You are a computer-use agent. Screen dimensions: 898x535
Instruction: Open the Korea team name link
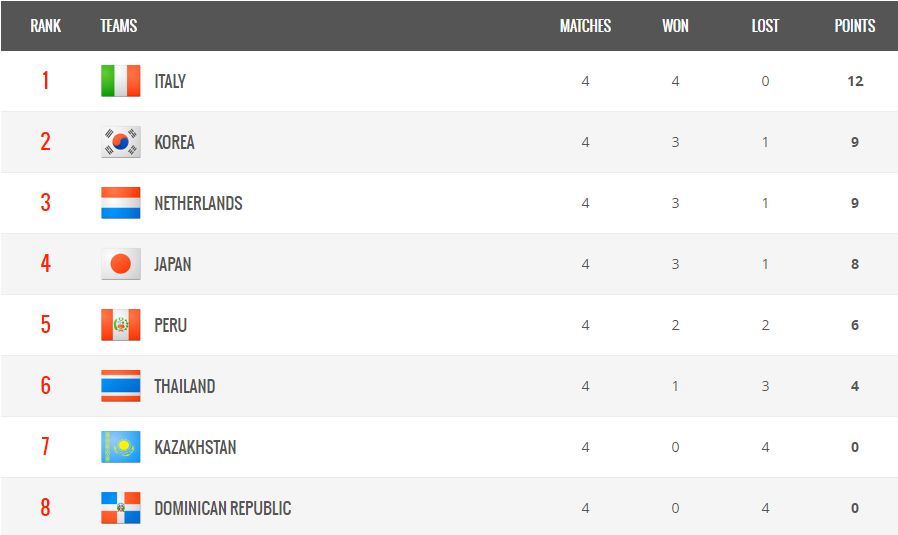[x=174, y=142]
